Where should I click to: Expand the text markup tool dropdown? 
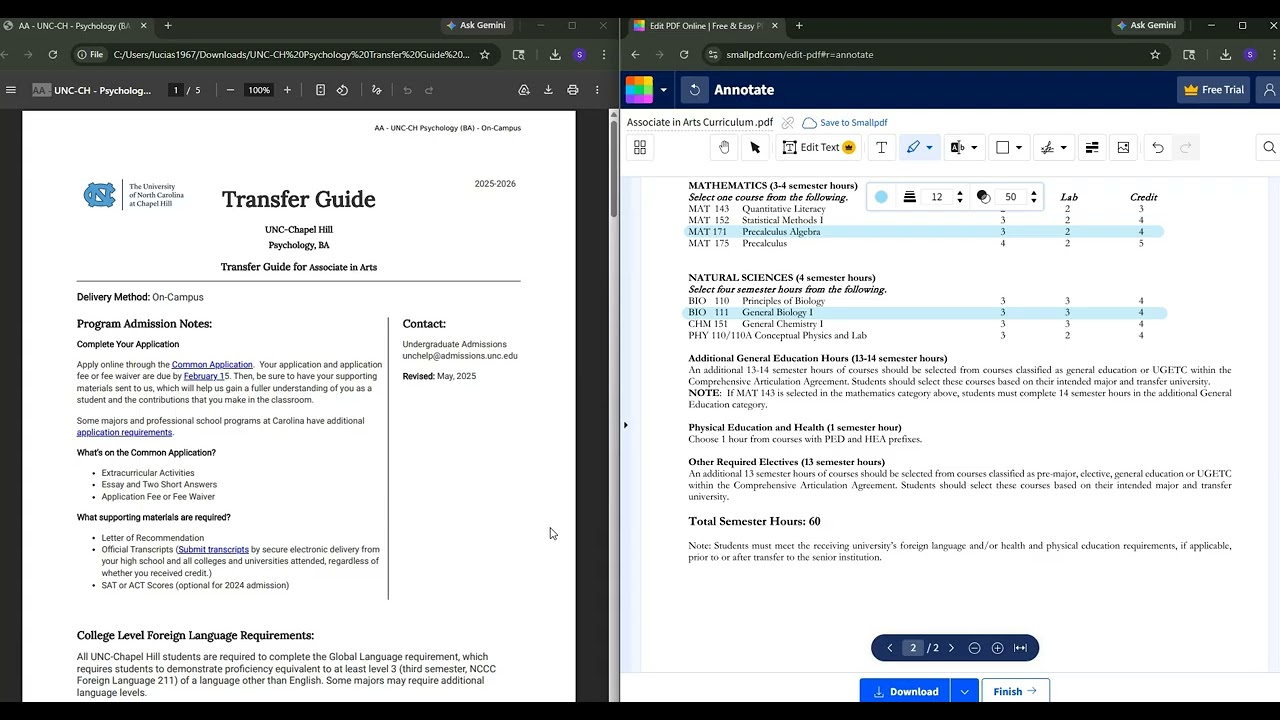973,148
